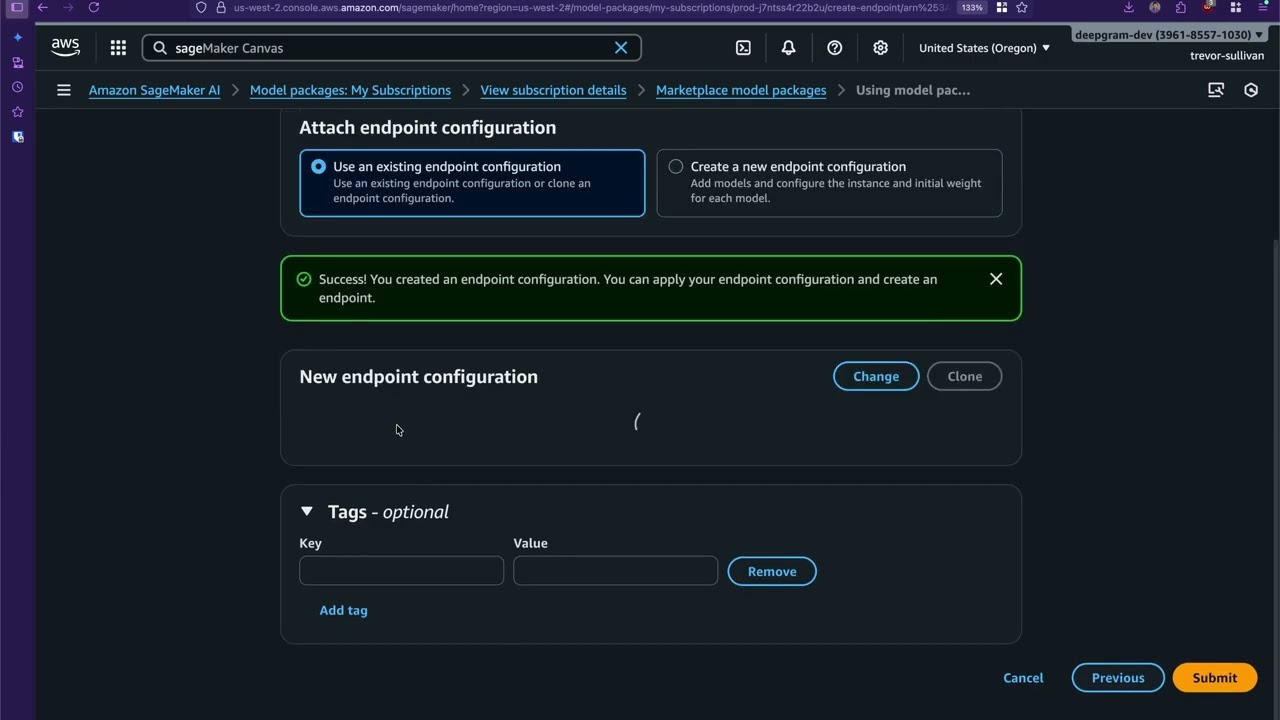Open the console settings gear
Viewport: 1280px width, 720px height.
(x=880, y=47)
